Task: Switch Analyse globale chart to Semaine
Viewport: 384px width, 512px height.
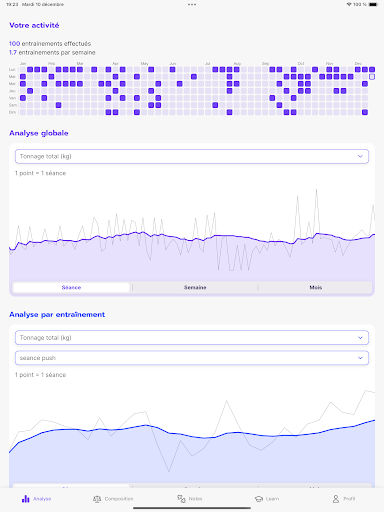Action: (x=195, y=287)
